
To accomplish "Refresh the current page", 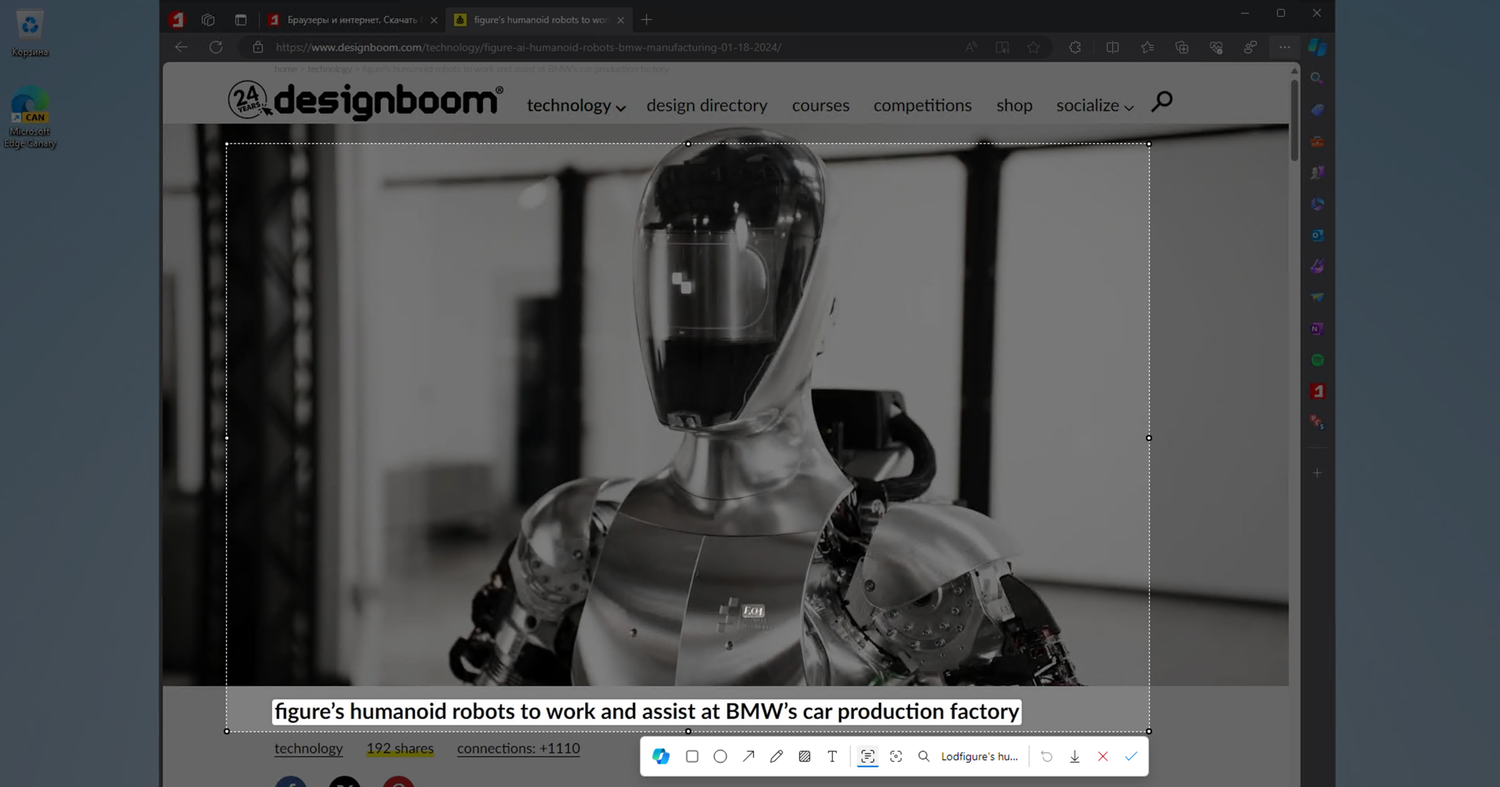I will click(216, 47).
